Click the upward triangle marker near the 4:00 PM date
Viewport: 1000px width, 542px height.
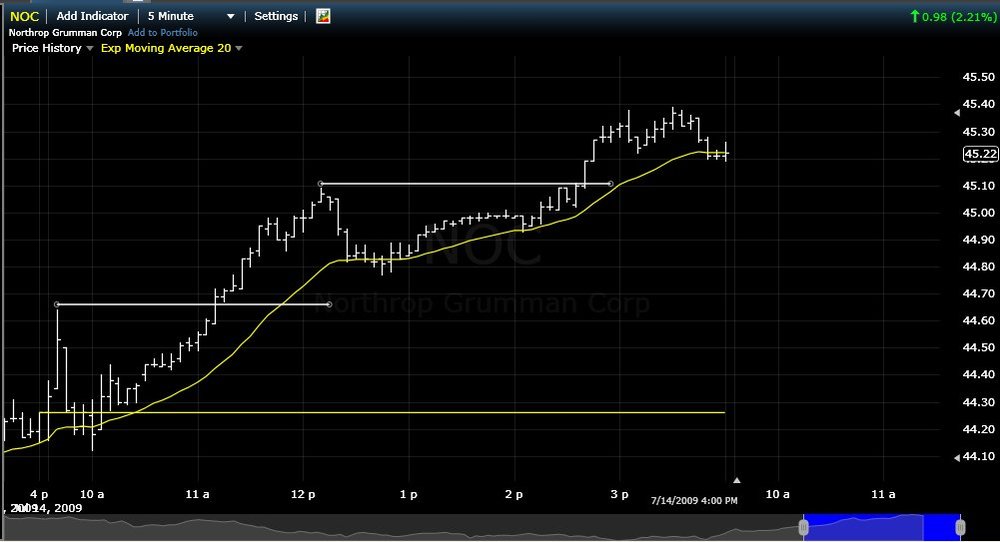pyautogui.click(x=737, y=480)
